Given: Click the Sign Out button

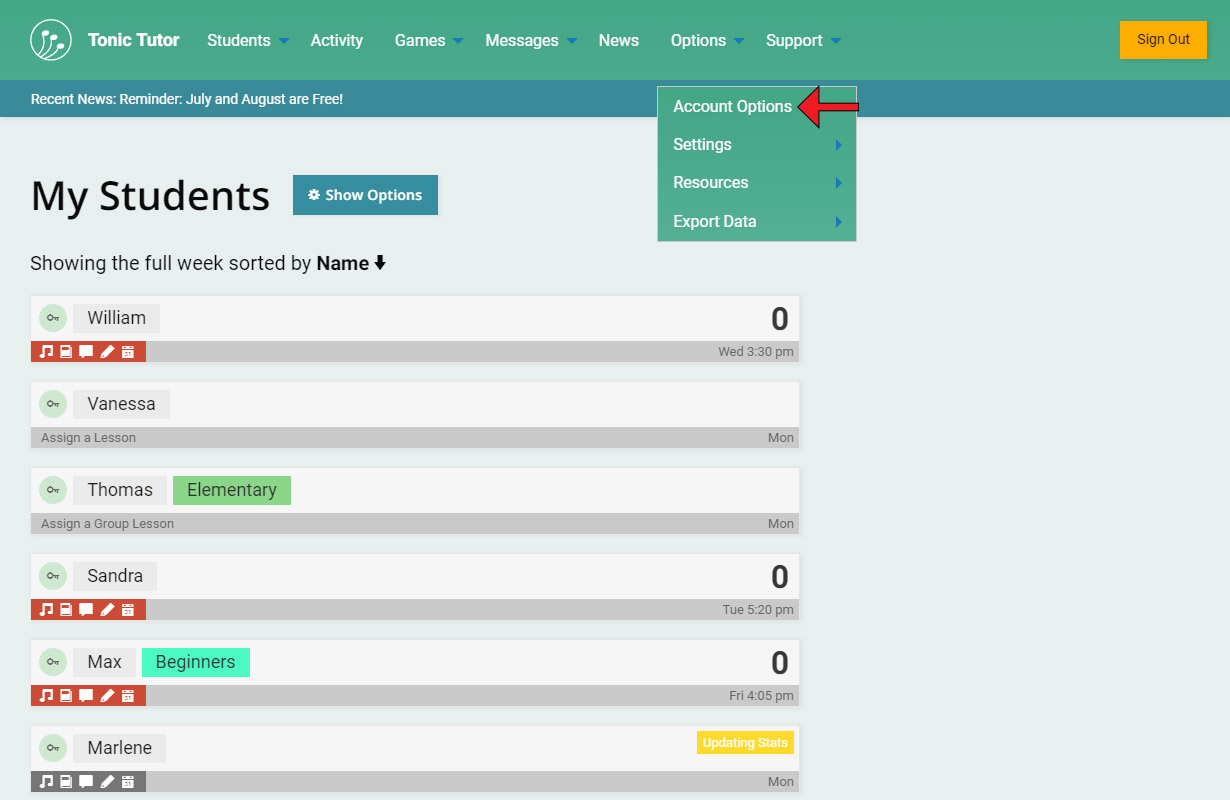Looking at the screenshot, I should coord(1163,40).
